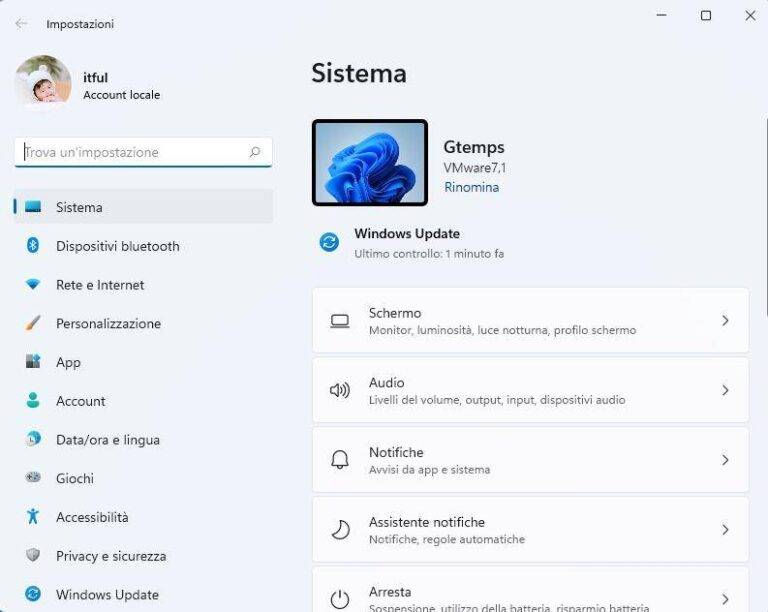Click the vertical scrollbar on the right edge
Viewport: 768px width, 612px height.
[x=766, y=218]
